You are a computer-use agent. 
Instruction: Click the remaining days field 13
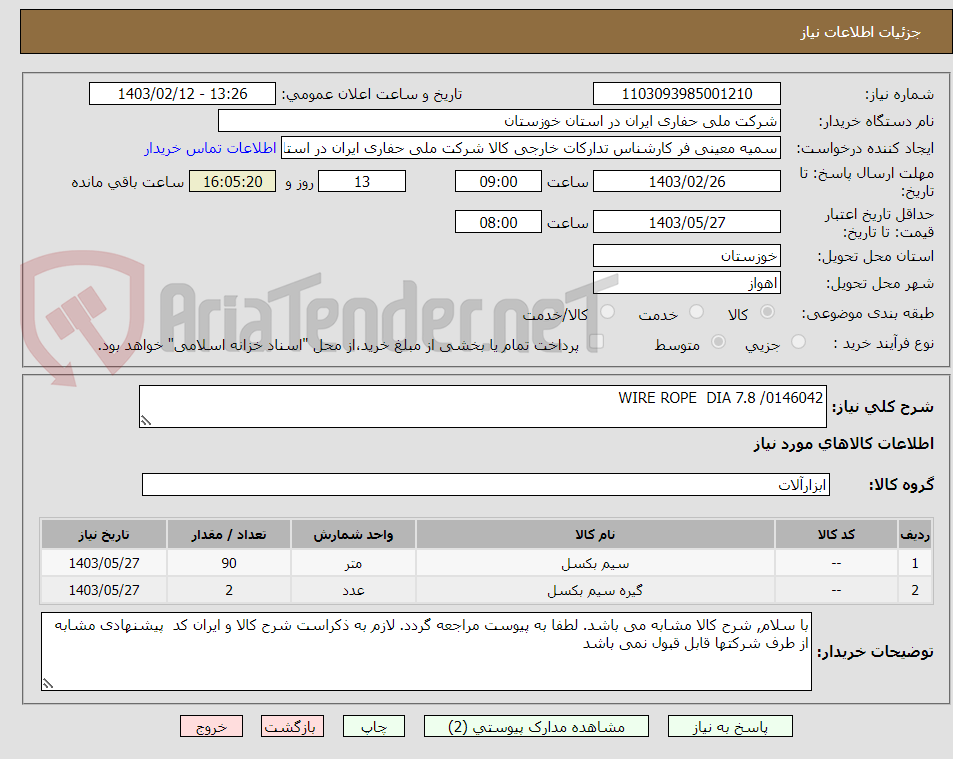coord(362,181)
